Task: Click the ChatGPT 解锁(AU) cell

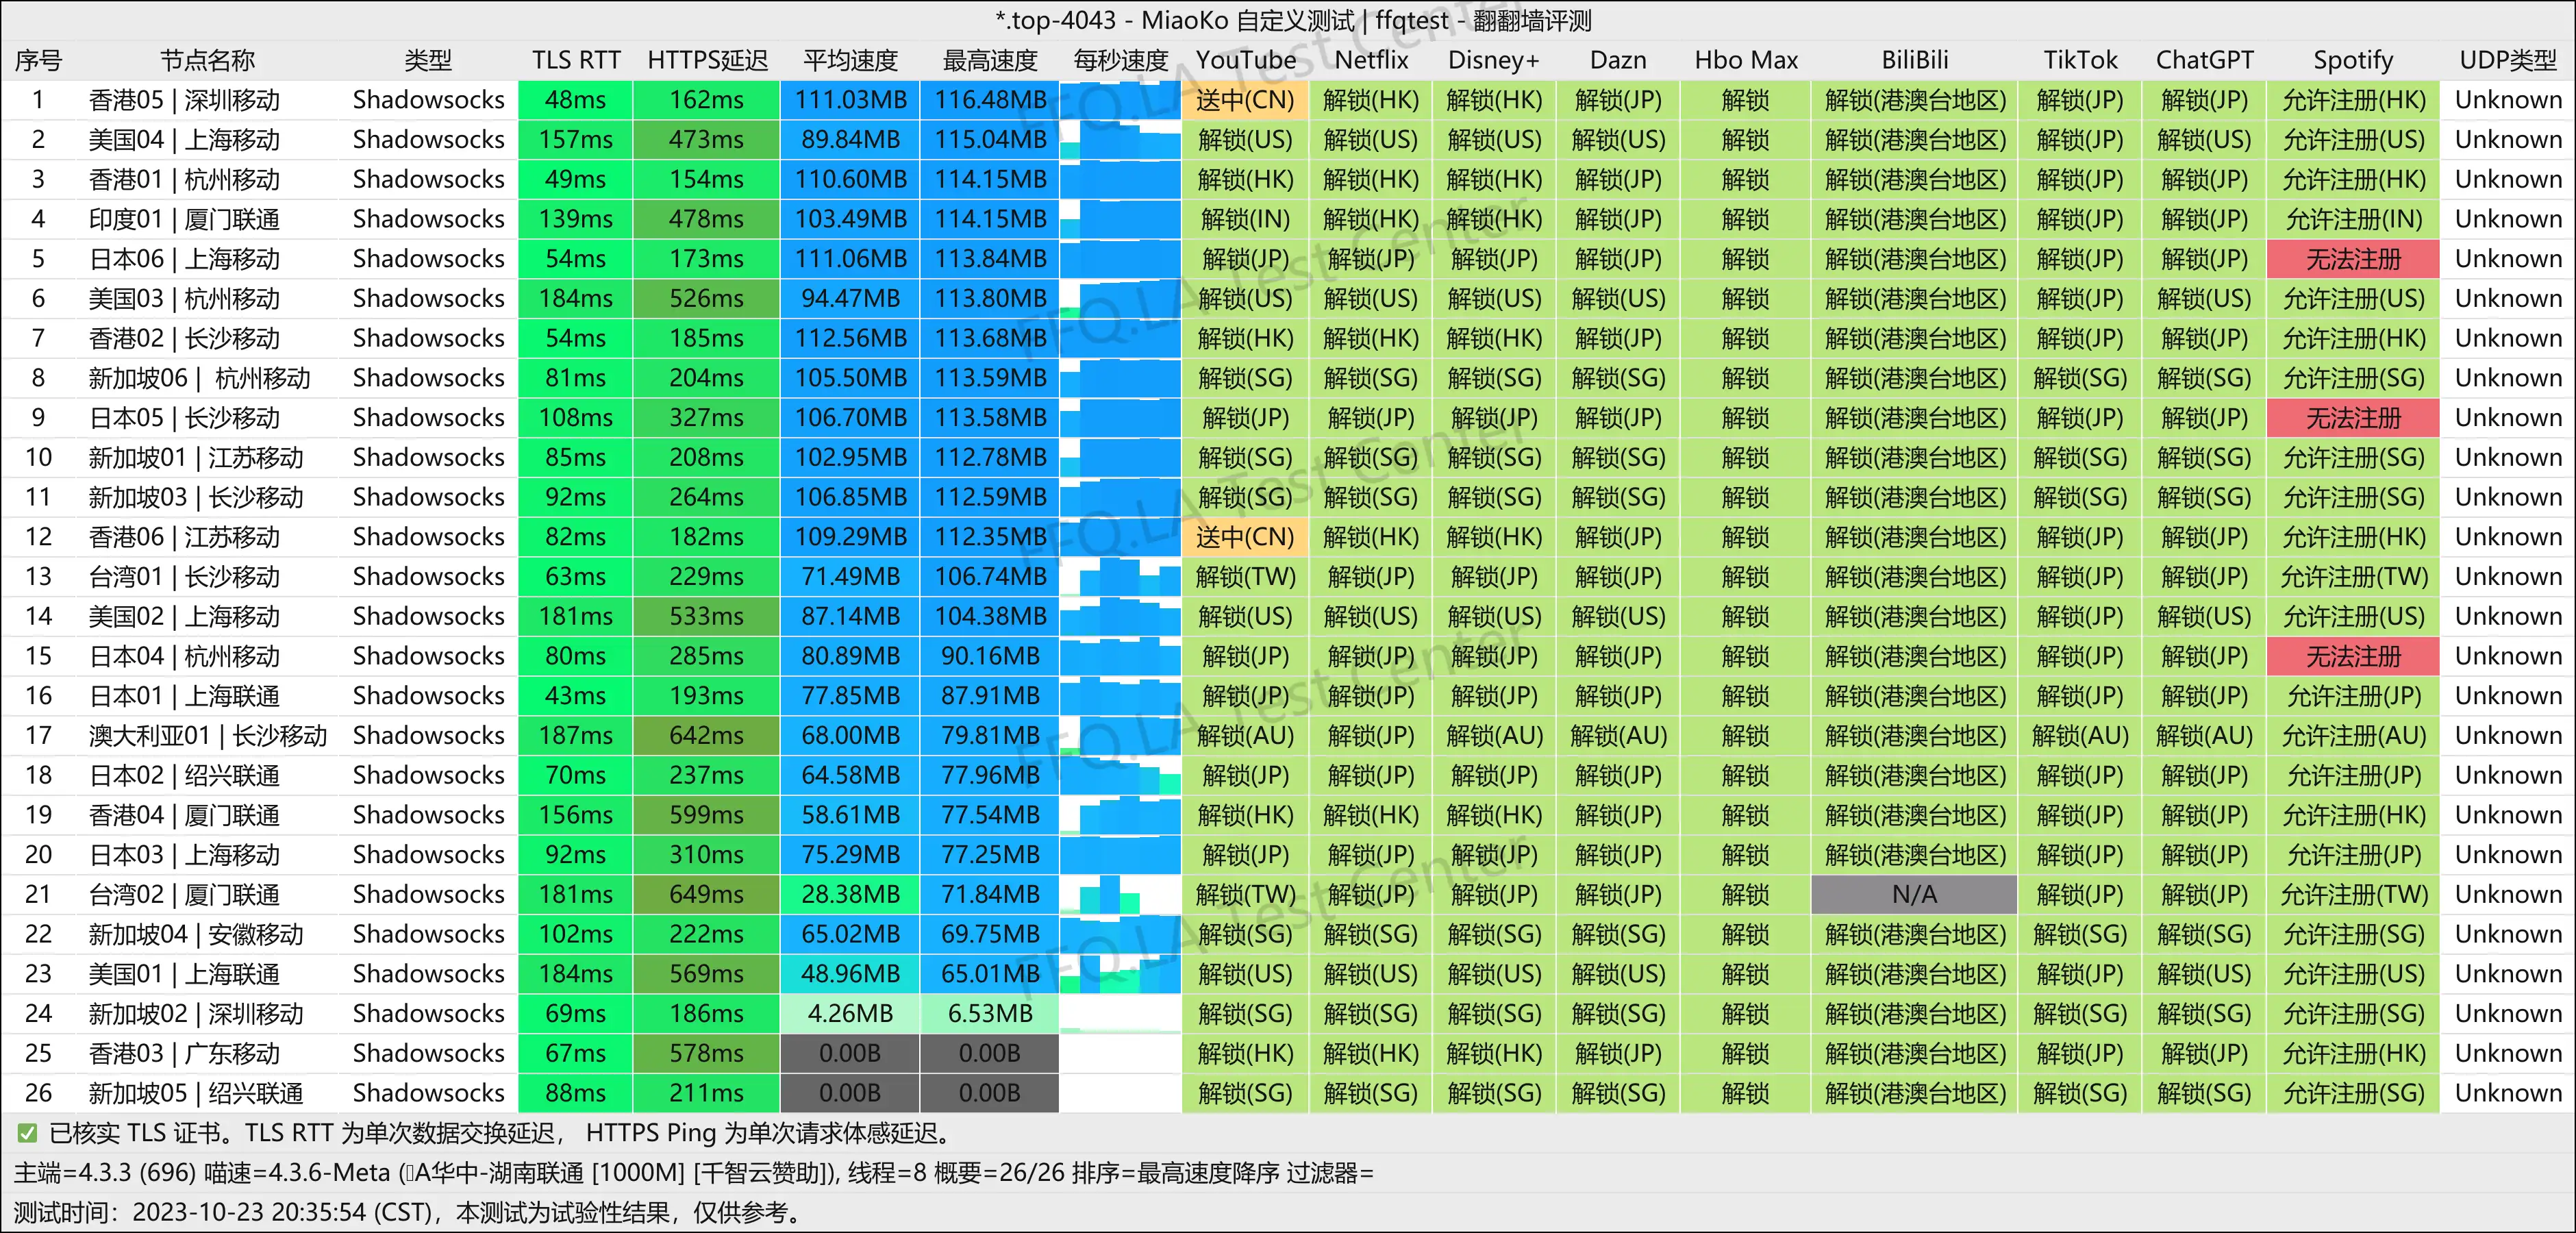Action: pos(2204,735)
